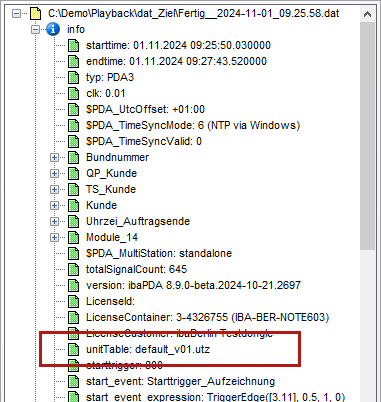Click the green icon beside totalSignalCount

click(x=74, y=269)
